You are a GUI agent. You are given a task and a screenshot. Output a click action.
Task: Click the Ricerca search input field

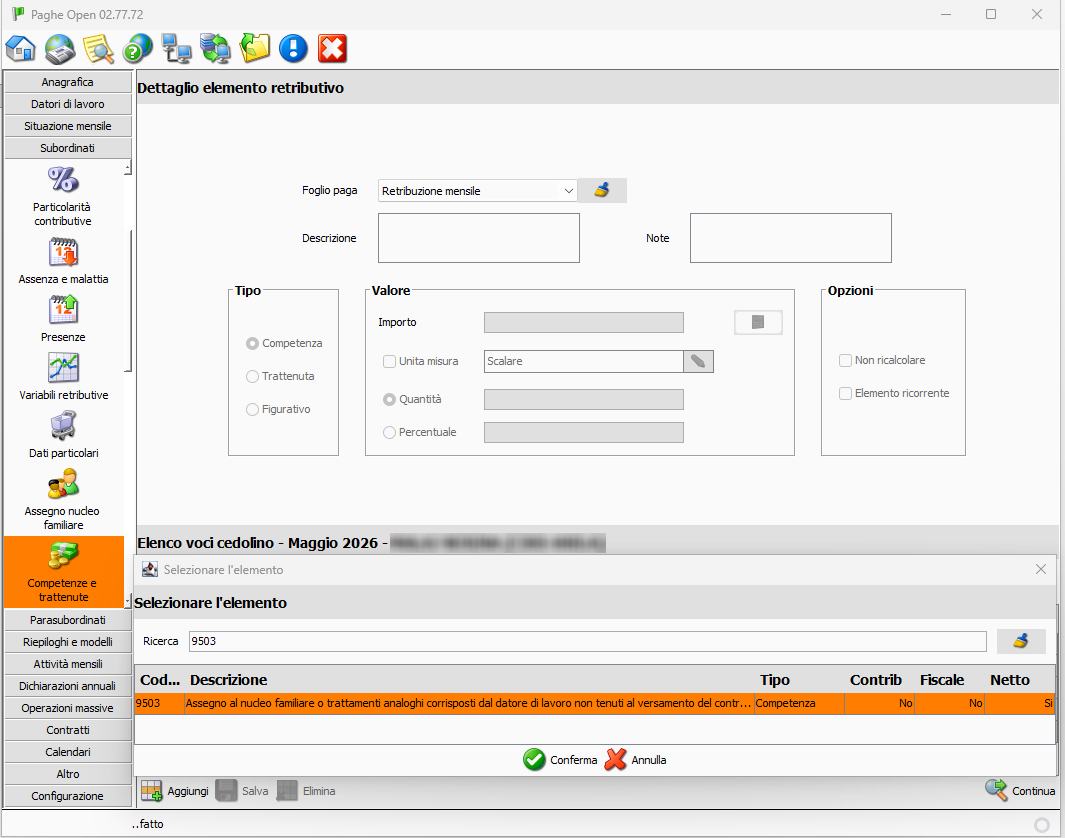pos(587,641)
